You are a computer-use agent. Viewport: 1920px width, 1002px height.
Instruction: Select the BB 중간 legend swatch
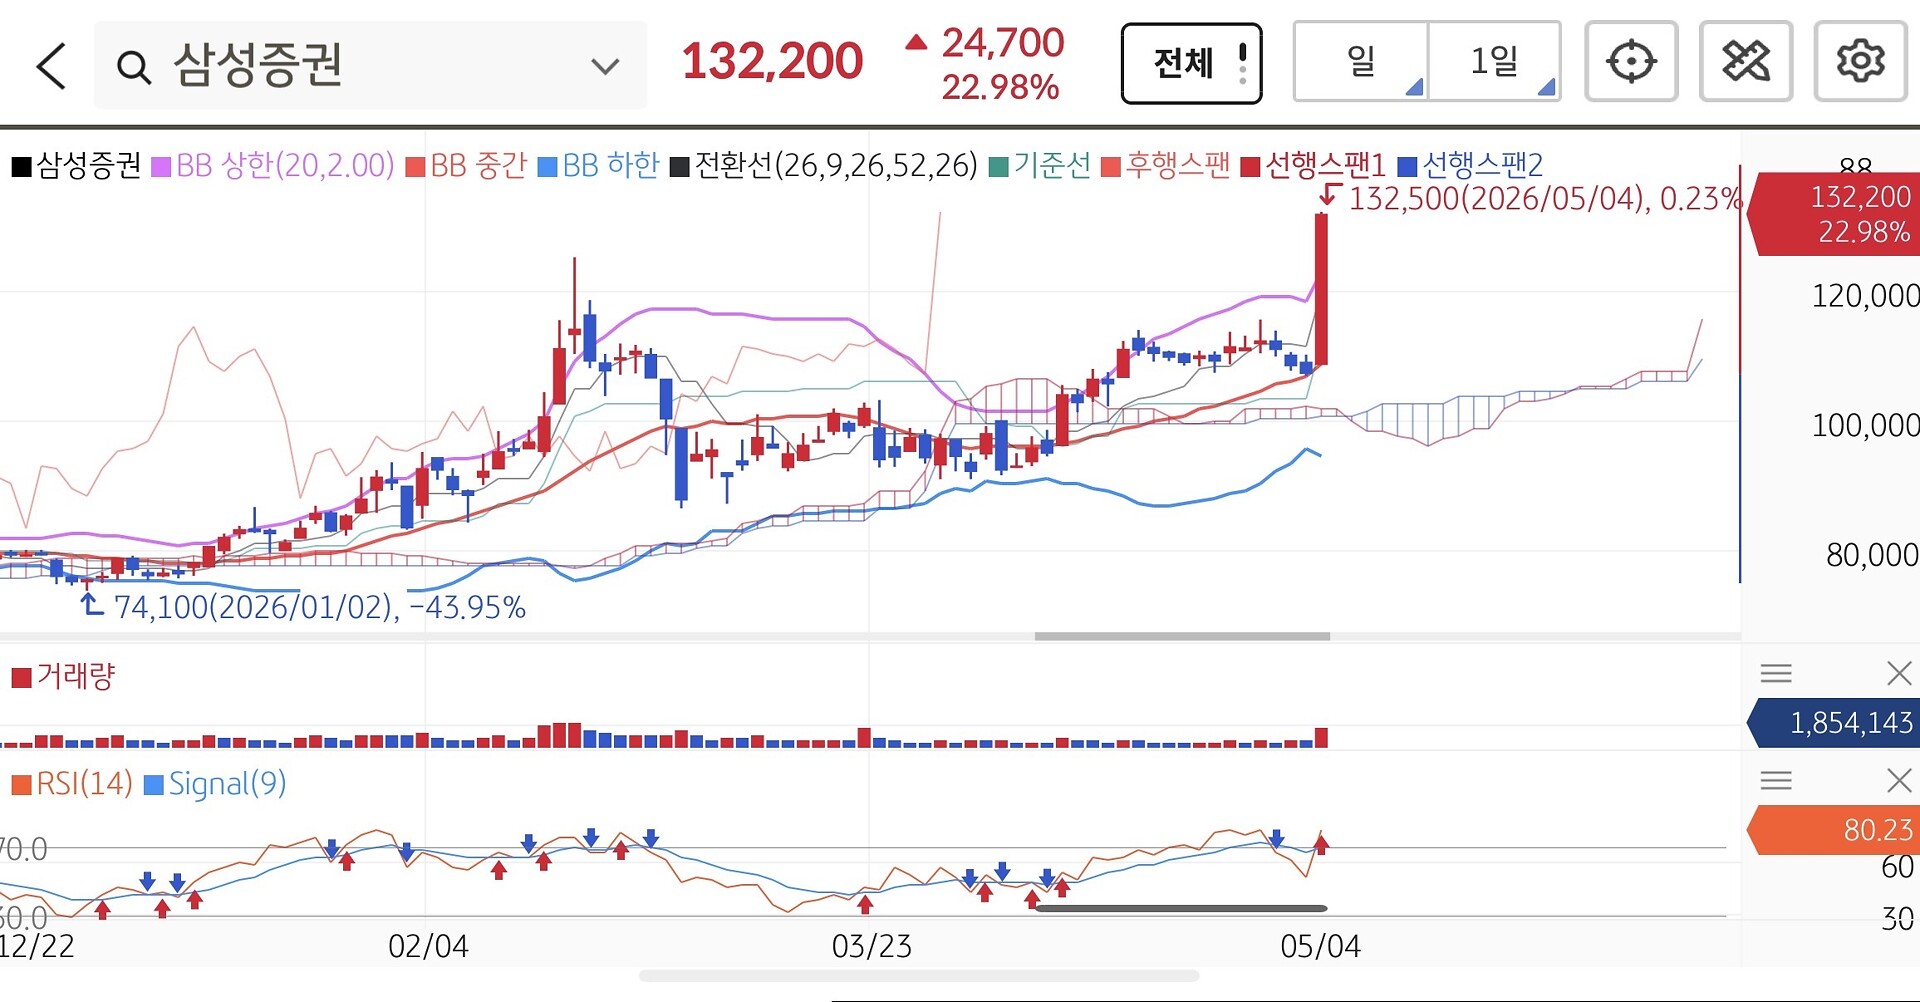(416, 167)
